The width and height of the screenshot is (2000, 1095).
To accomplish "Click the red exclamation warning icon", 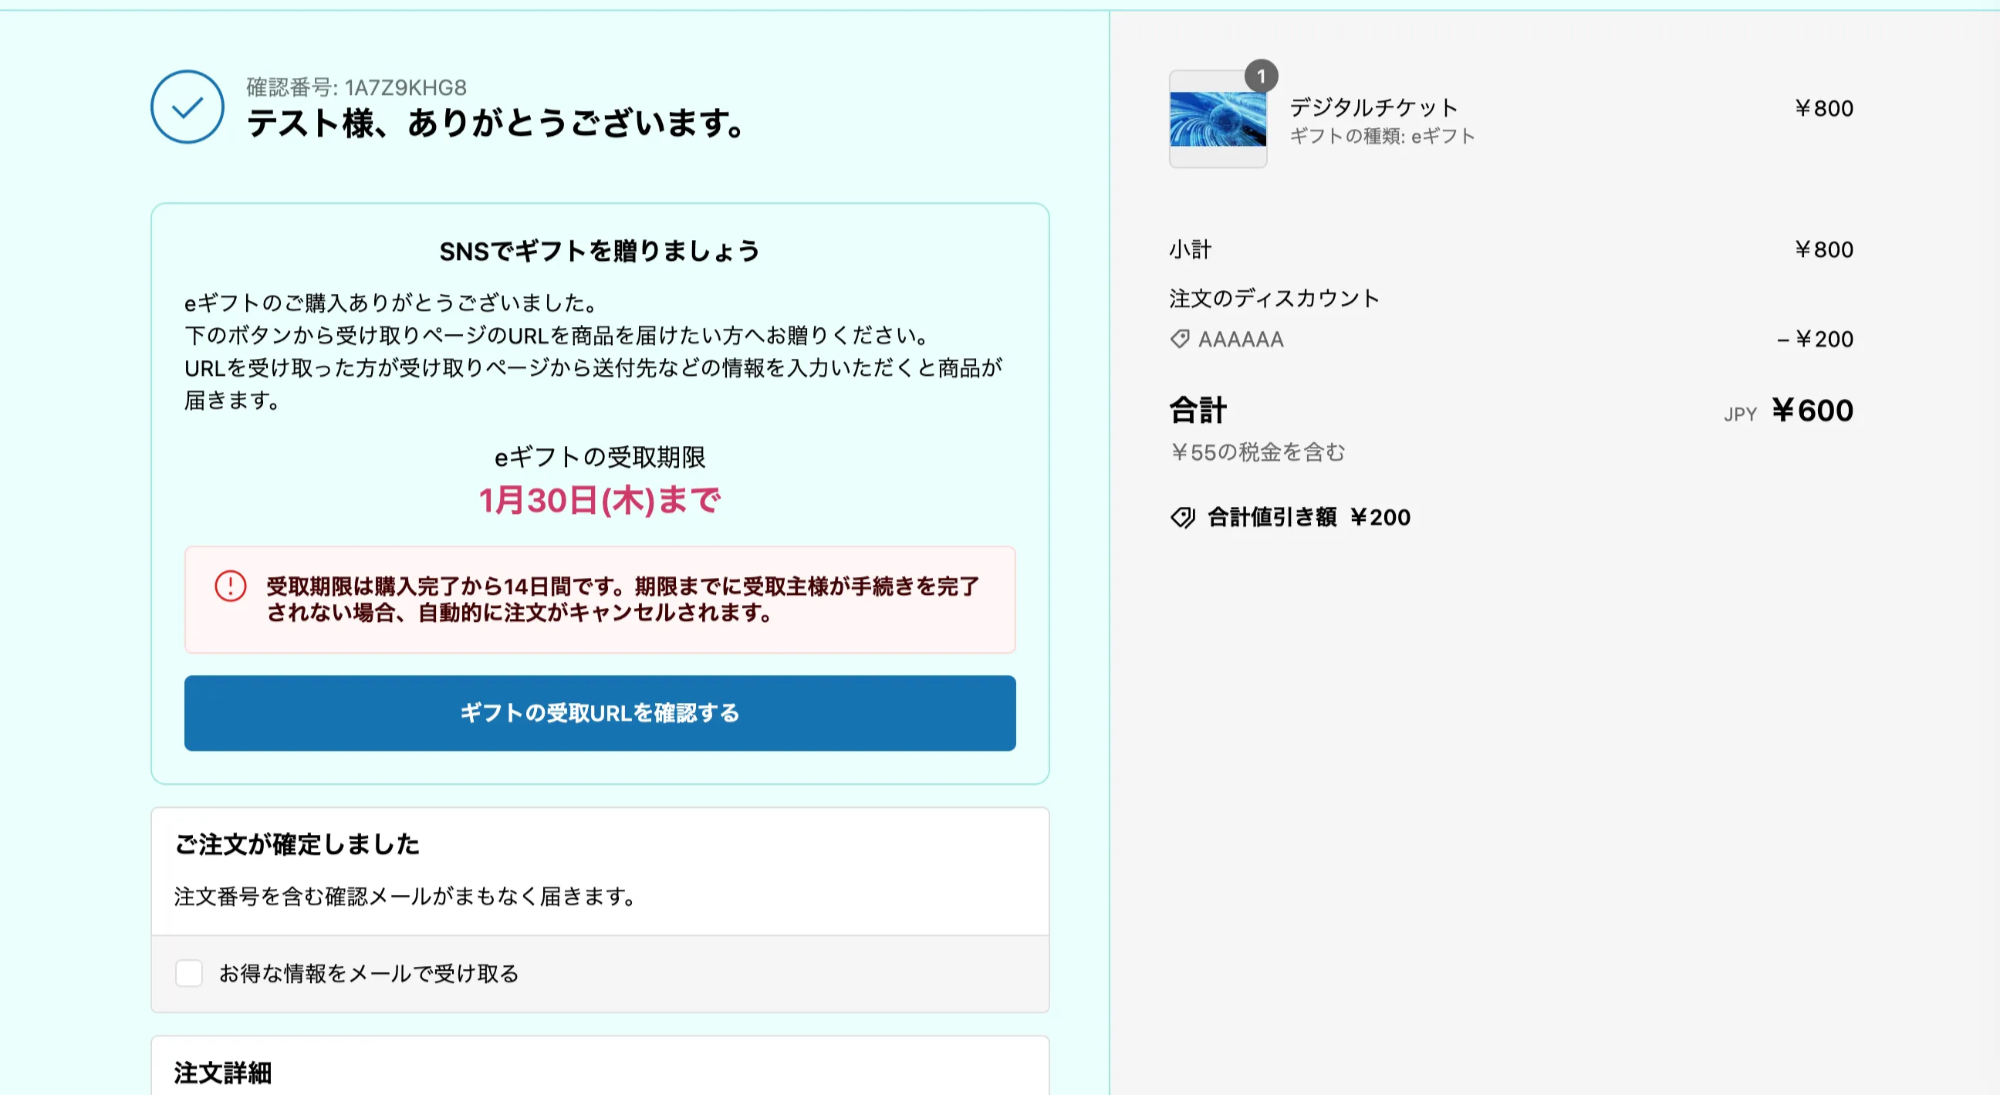I will [230, 586].
